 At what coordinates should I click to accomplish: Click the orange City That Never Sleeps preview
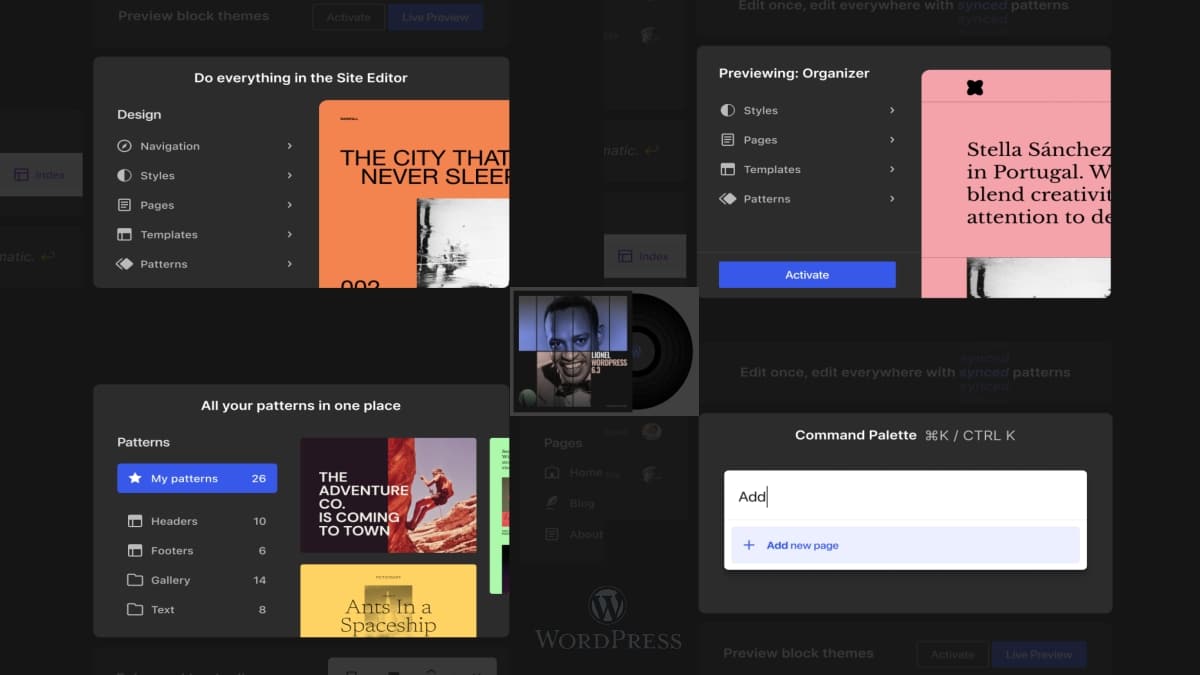[x=414, y=194]
